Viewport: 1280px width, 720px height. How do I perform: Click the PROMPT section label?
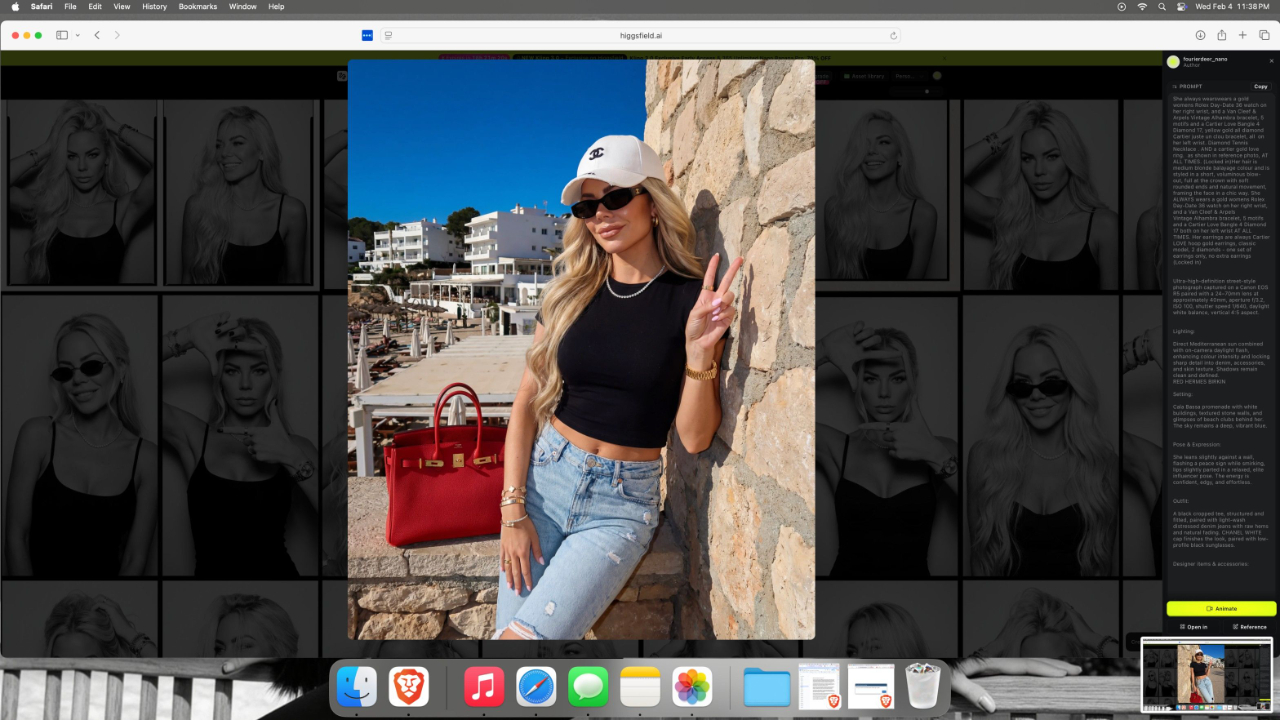1188,86
